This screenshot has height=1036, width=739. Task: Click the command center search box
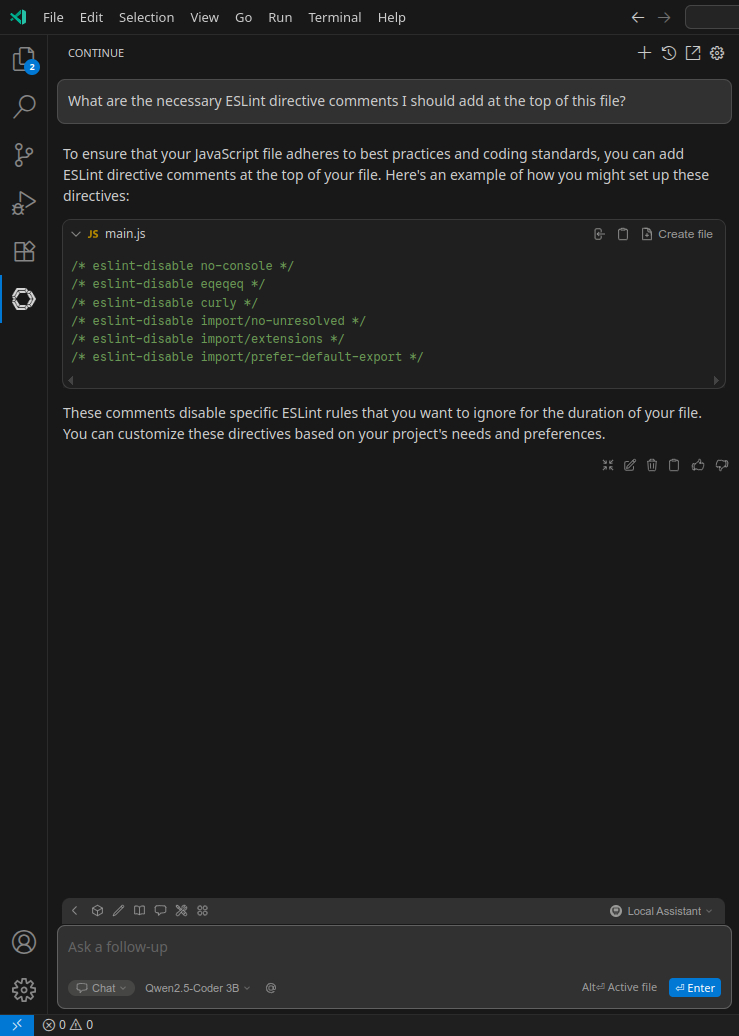coord(712,18)
